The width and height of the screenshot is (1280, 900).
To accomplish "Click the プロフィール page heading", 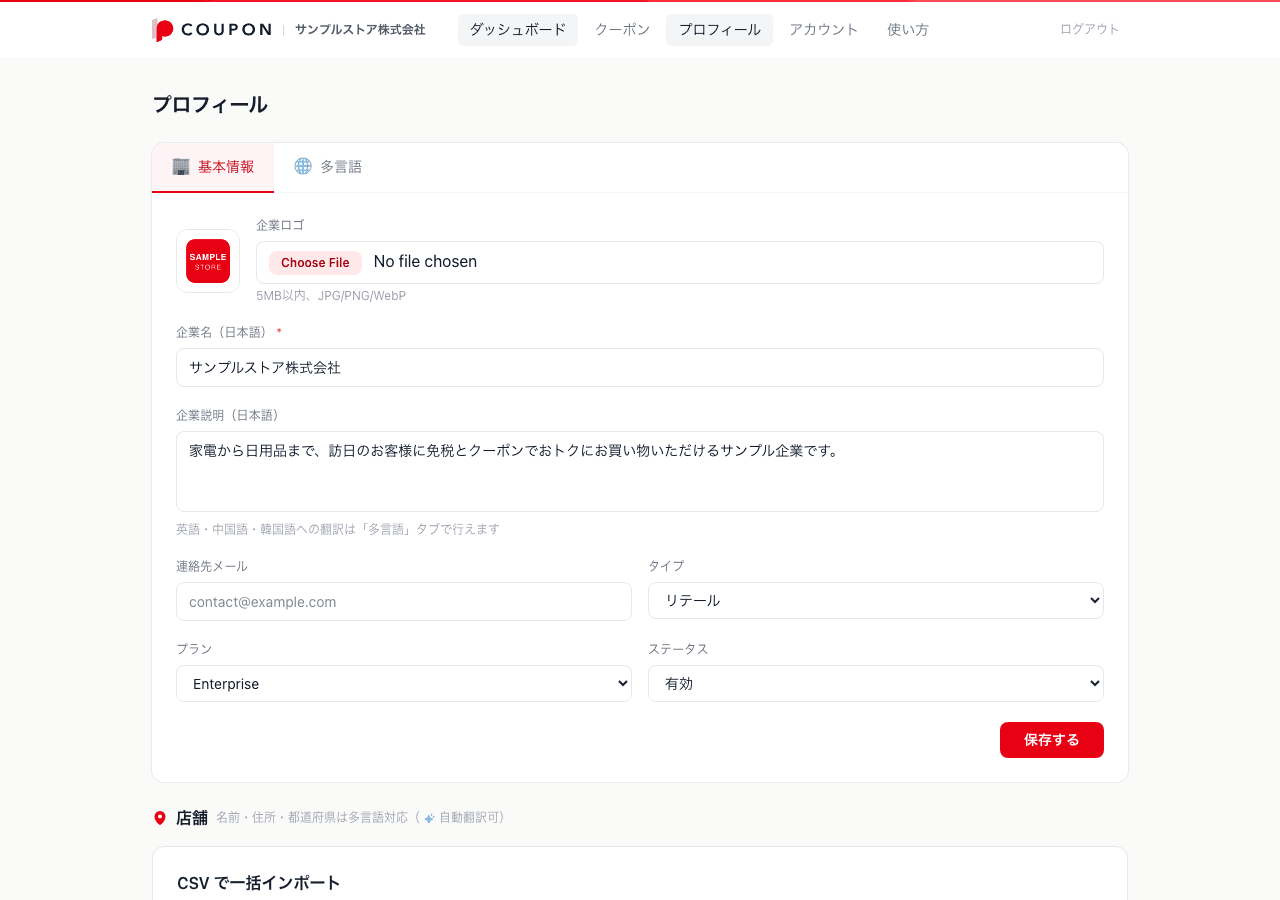I will pyautogui.click(x=210, y=105).
